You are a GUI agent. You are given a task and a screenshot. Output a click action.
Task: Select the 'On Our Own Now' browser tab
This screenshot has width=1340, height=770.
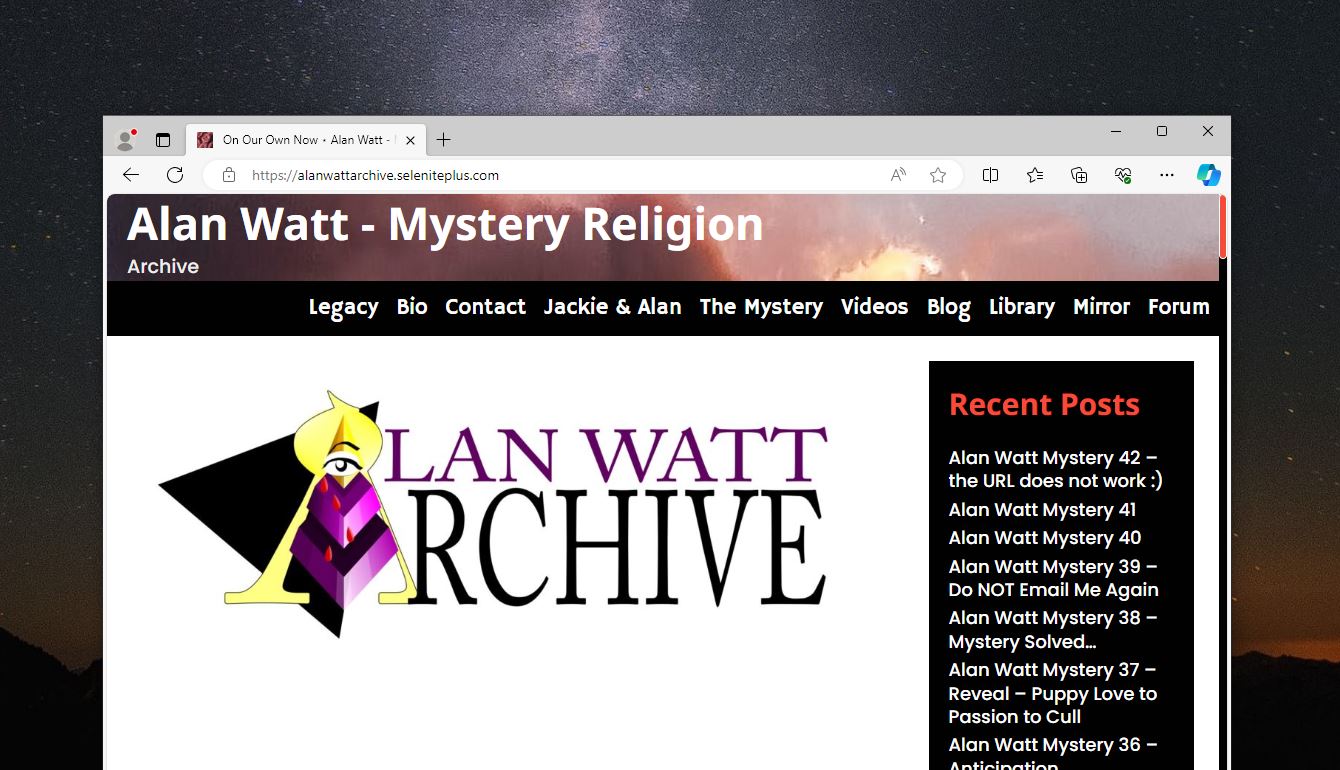click(x=307, y=140)
